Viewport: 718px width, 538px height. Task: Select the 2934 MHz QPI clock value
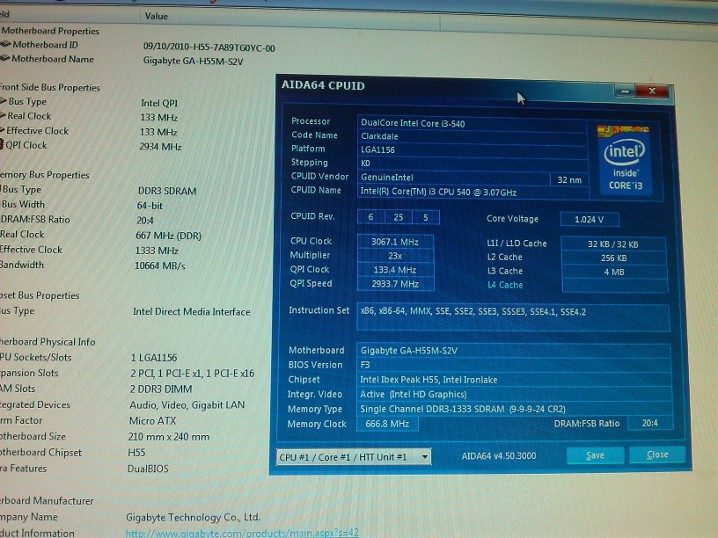tap(160, 147)
